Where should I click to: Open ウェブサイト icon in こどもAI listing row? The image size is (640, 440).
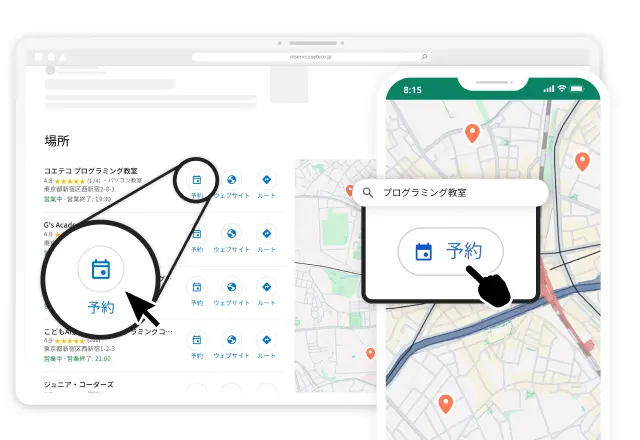pos(231,340)
